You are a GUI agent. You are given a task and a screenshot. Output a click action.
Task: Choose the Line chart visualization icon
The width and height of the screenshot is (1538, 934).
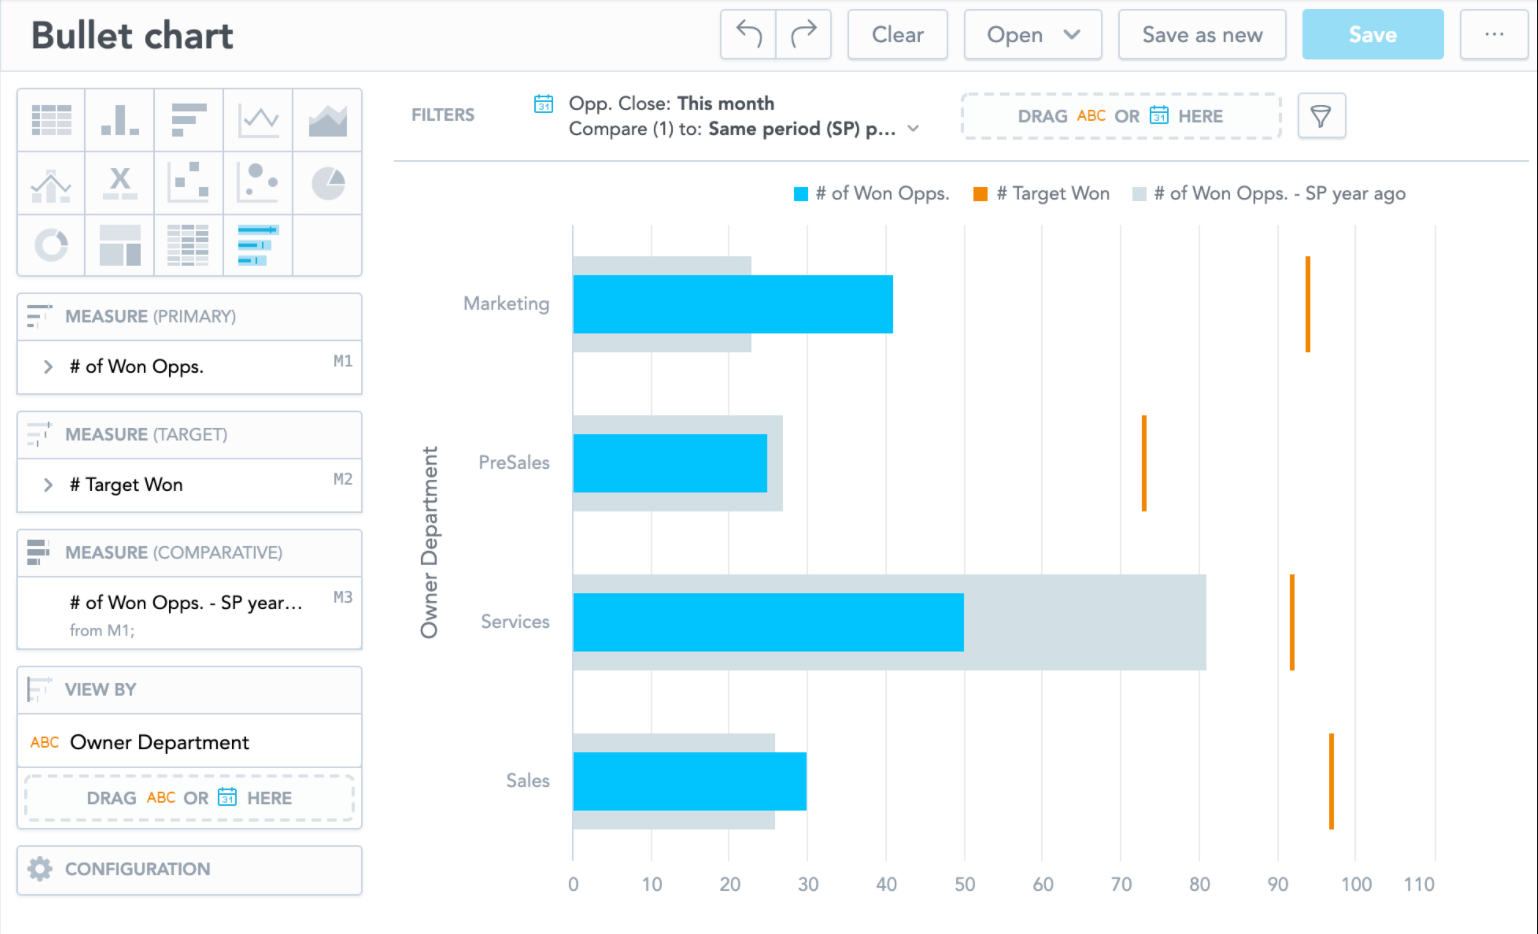pos(259,120)
